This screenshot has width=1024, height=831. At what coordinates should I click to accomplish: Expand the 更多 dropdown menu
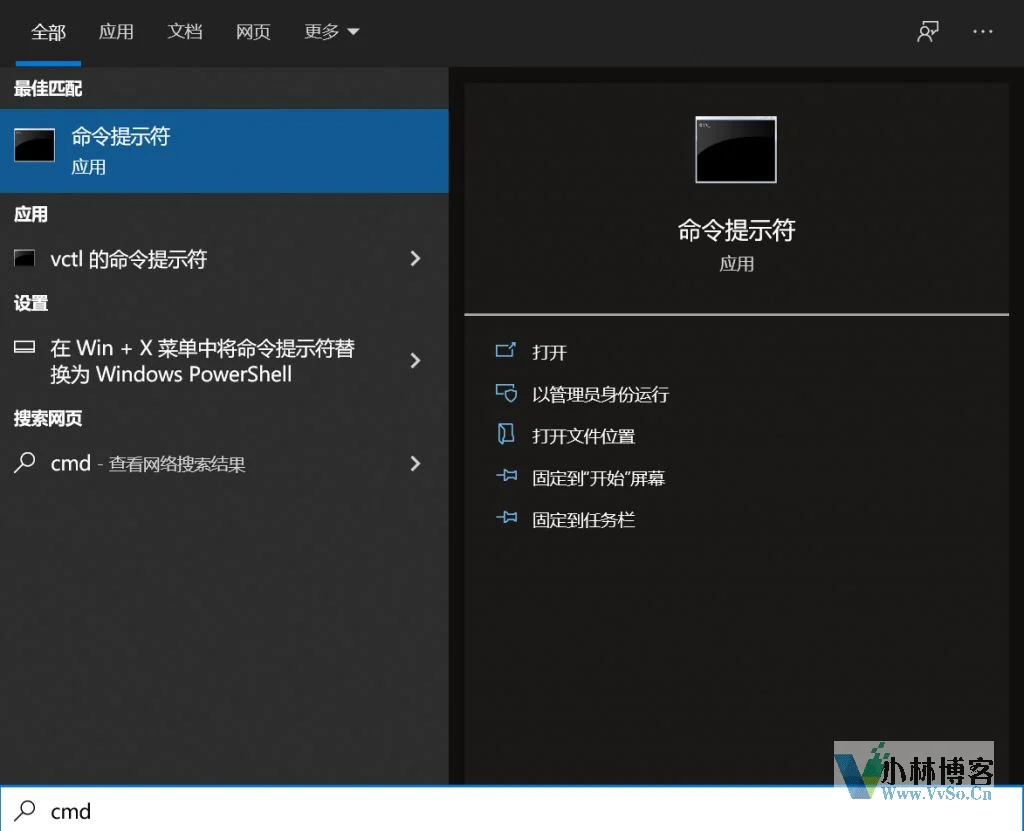(332, 32)
